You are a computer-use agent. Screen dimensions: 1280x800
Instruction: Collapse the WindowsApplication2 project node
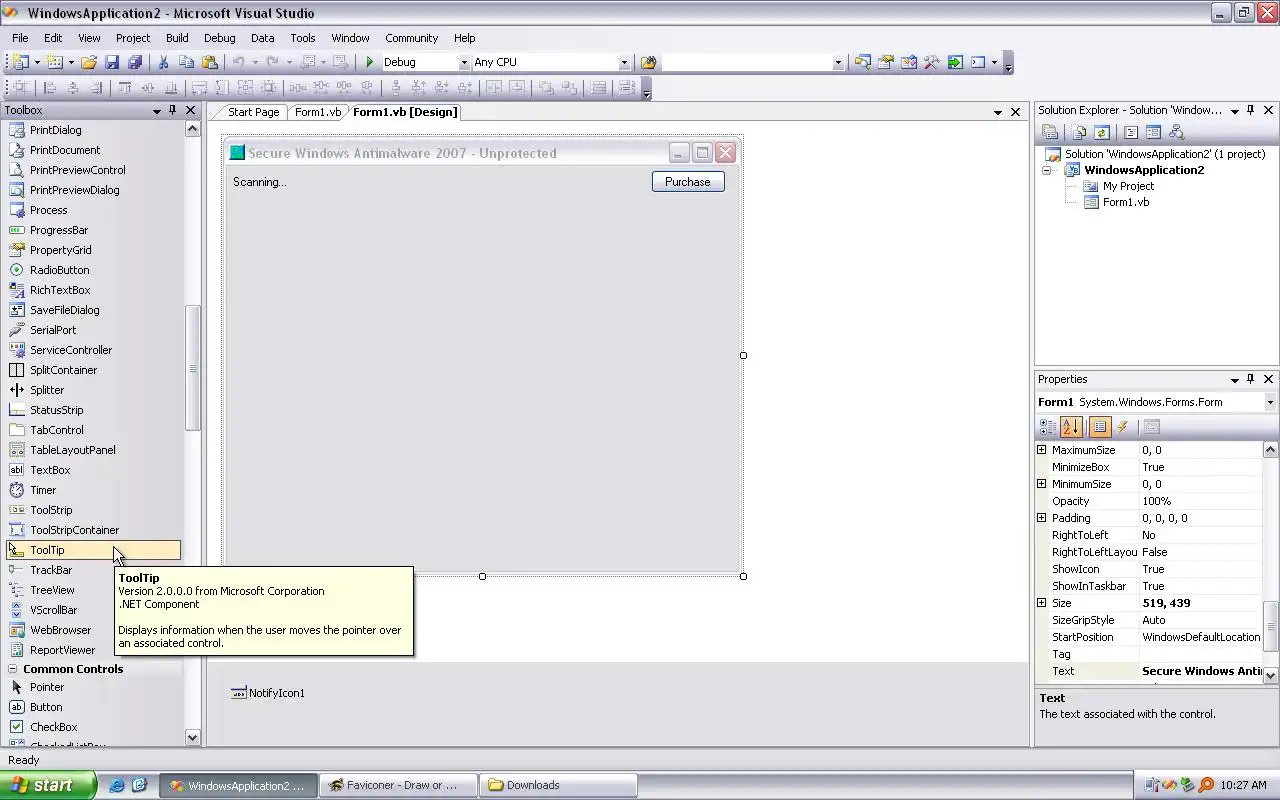tap(1047, 170)
